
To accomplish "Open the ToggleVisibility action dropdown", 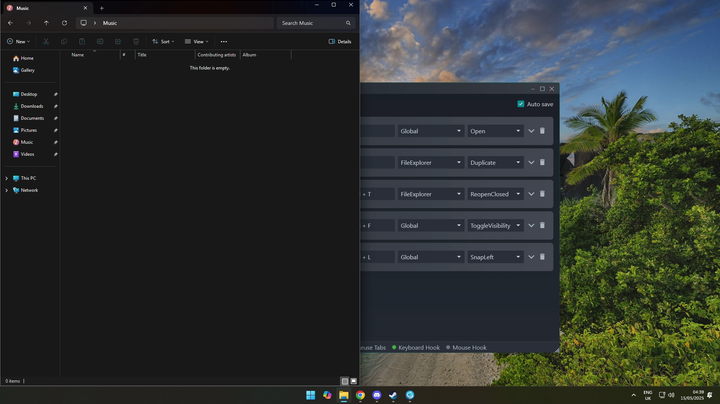I will point(495,226).
